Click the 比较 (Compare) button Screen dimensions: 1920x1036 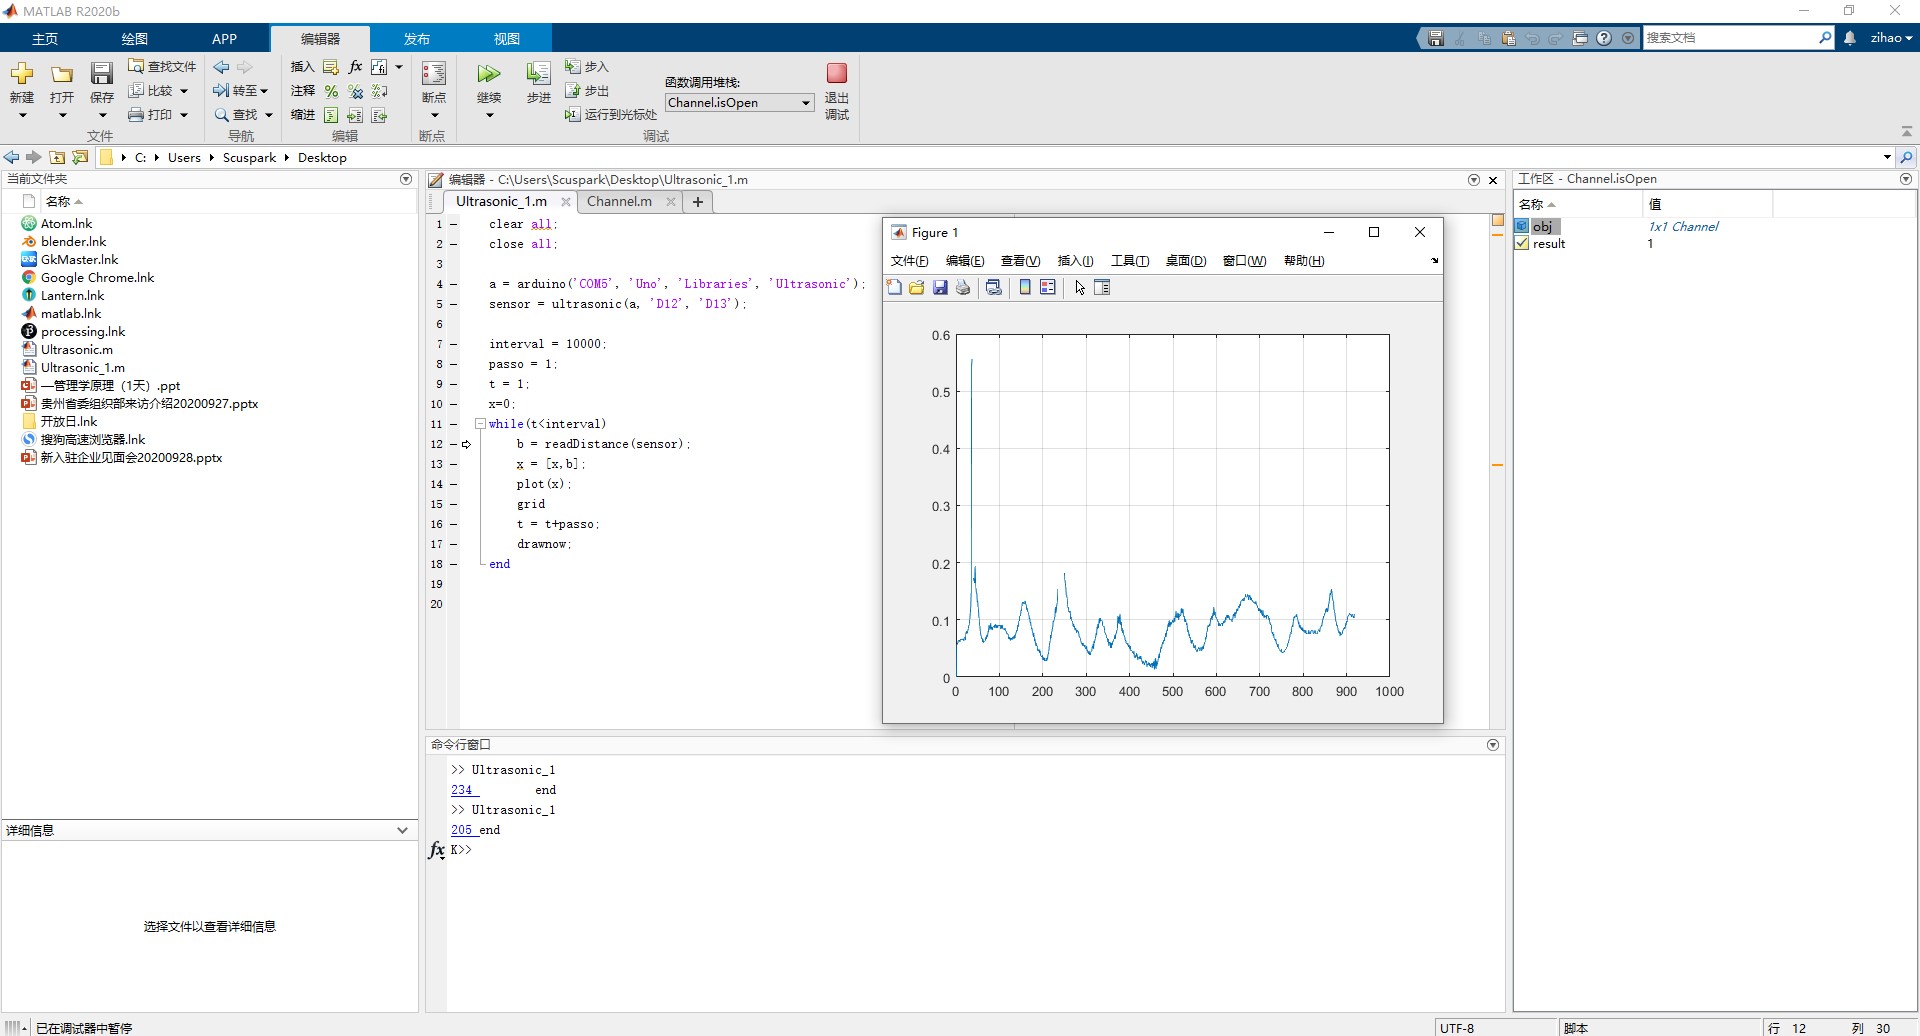pos(158,90)
